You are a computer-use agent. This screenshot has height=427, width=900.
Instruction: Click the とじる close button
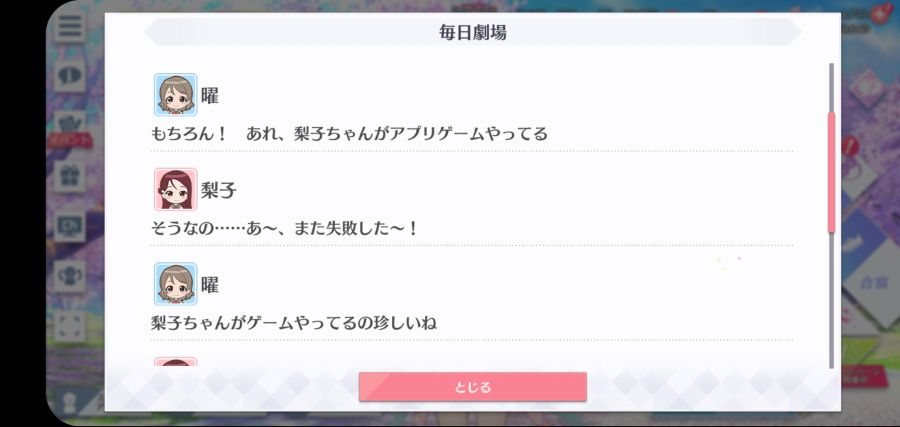pos(472,387)
